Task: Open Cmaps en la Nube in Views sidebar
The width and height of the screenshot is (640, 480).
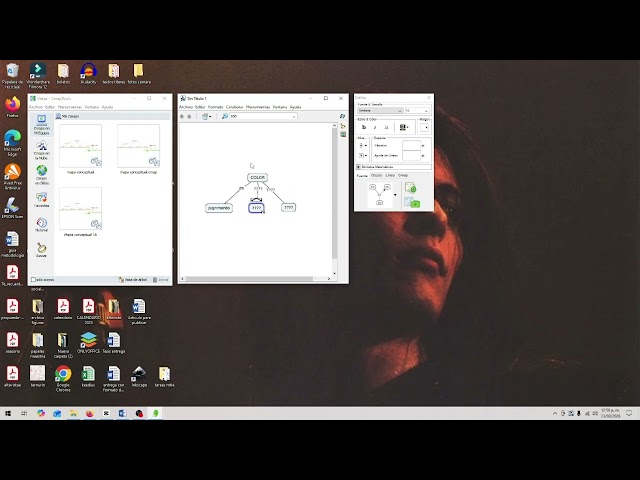Action: coord(41,150)
